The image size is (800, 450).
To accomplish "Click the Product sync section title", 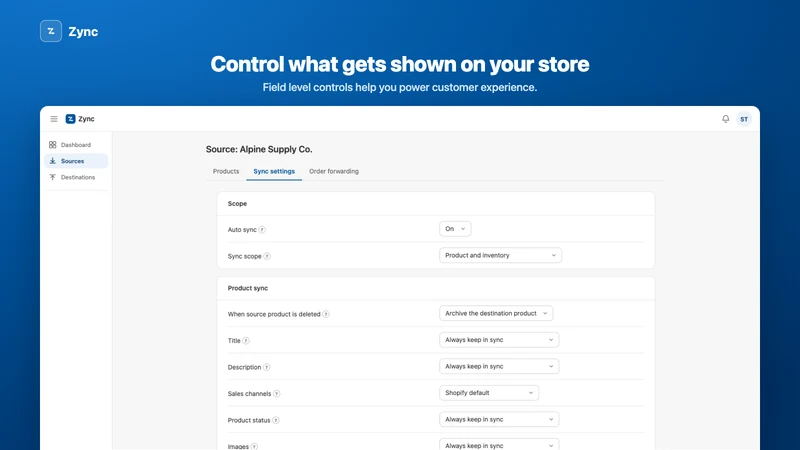I will (247, 288).
